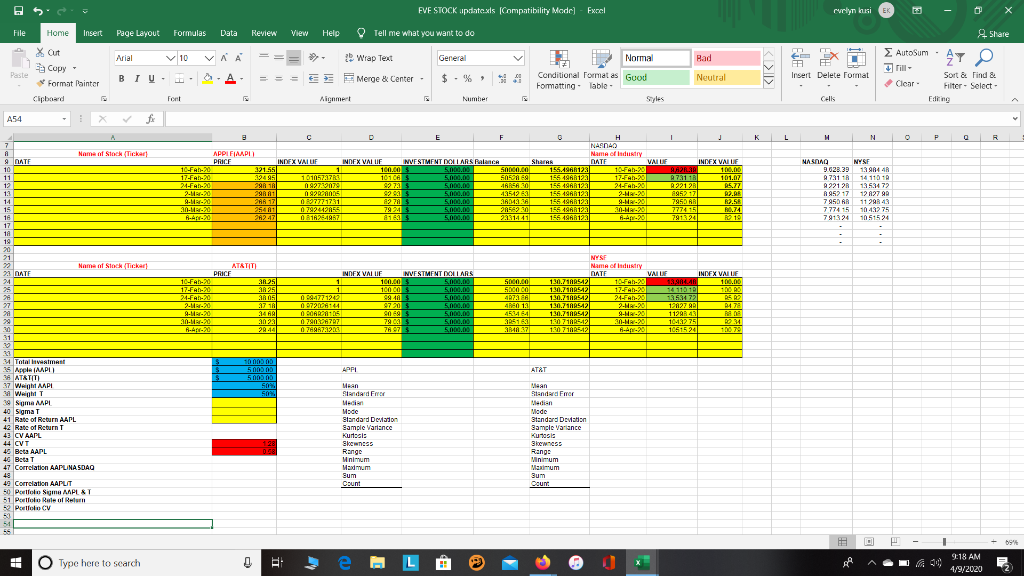Image resolution: width=1024 pixels, height=576 pixels.
Task: Select the Format Painter brush
Action: click(40, 84)
